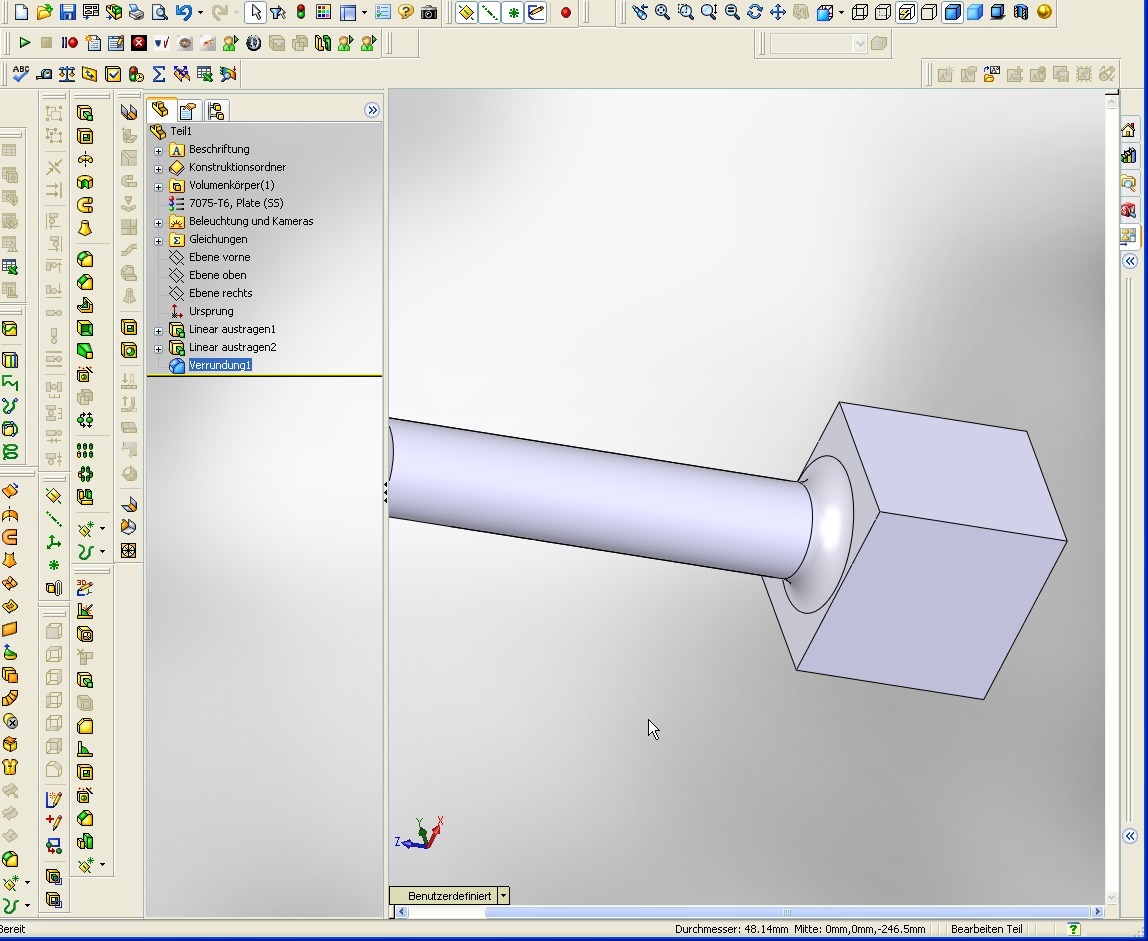This screenshot has height=941, width=1148.
Task: Expand the Linear austragen1 feature
Action: click(158, 330)
